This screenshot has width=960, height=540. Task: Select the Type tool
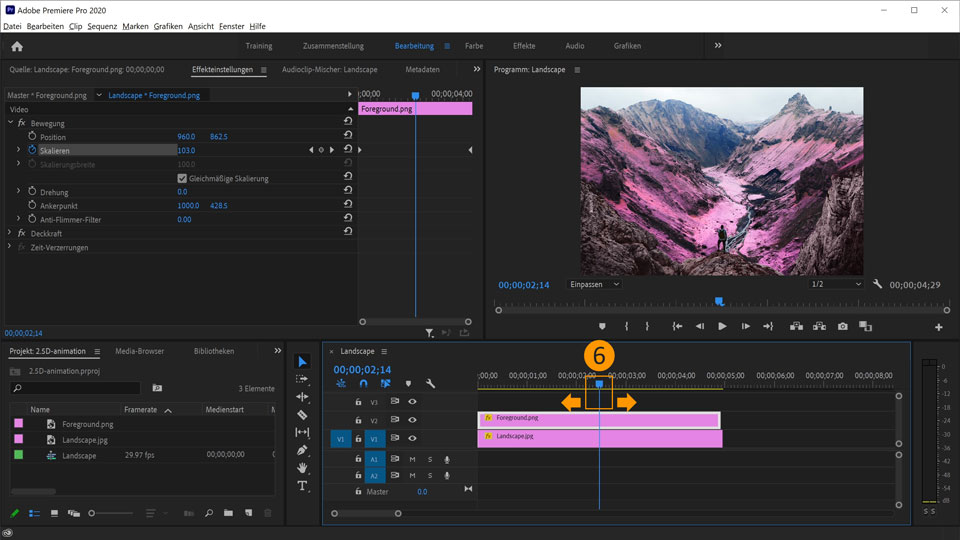303,486
